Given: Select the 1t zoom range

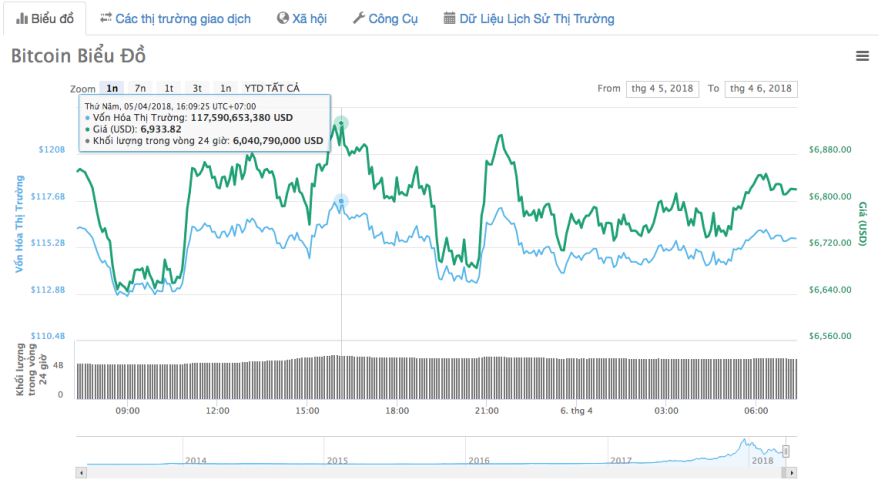Looking at the screenshot, I should click(169, 88).
